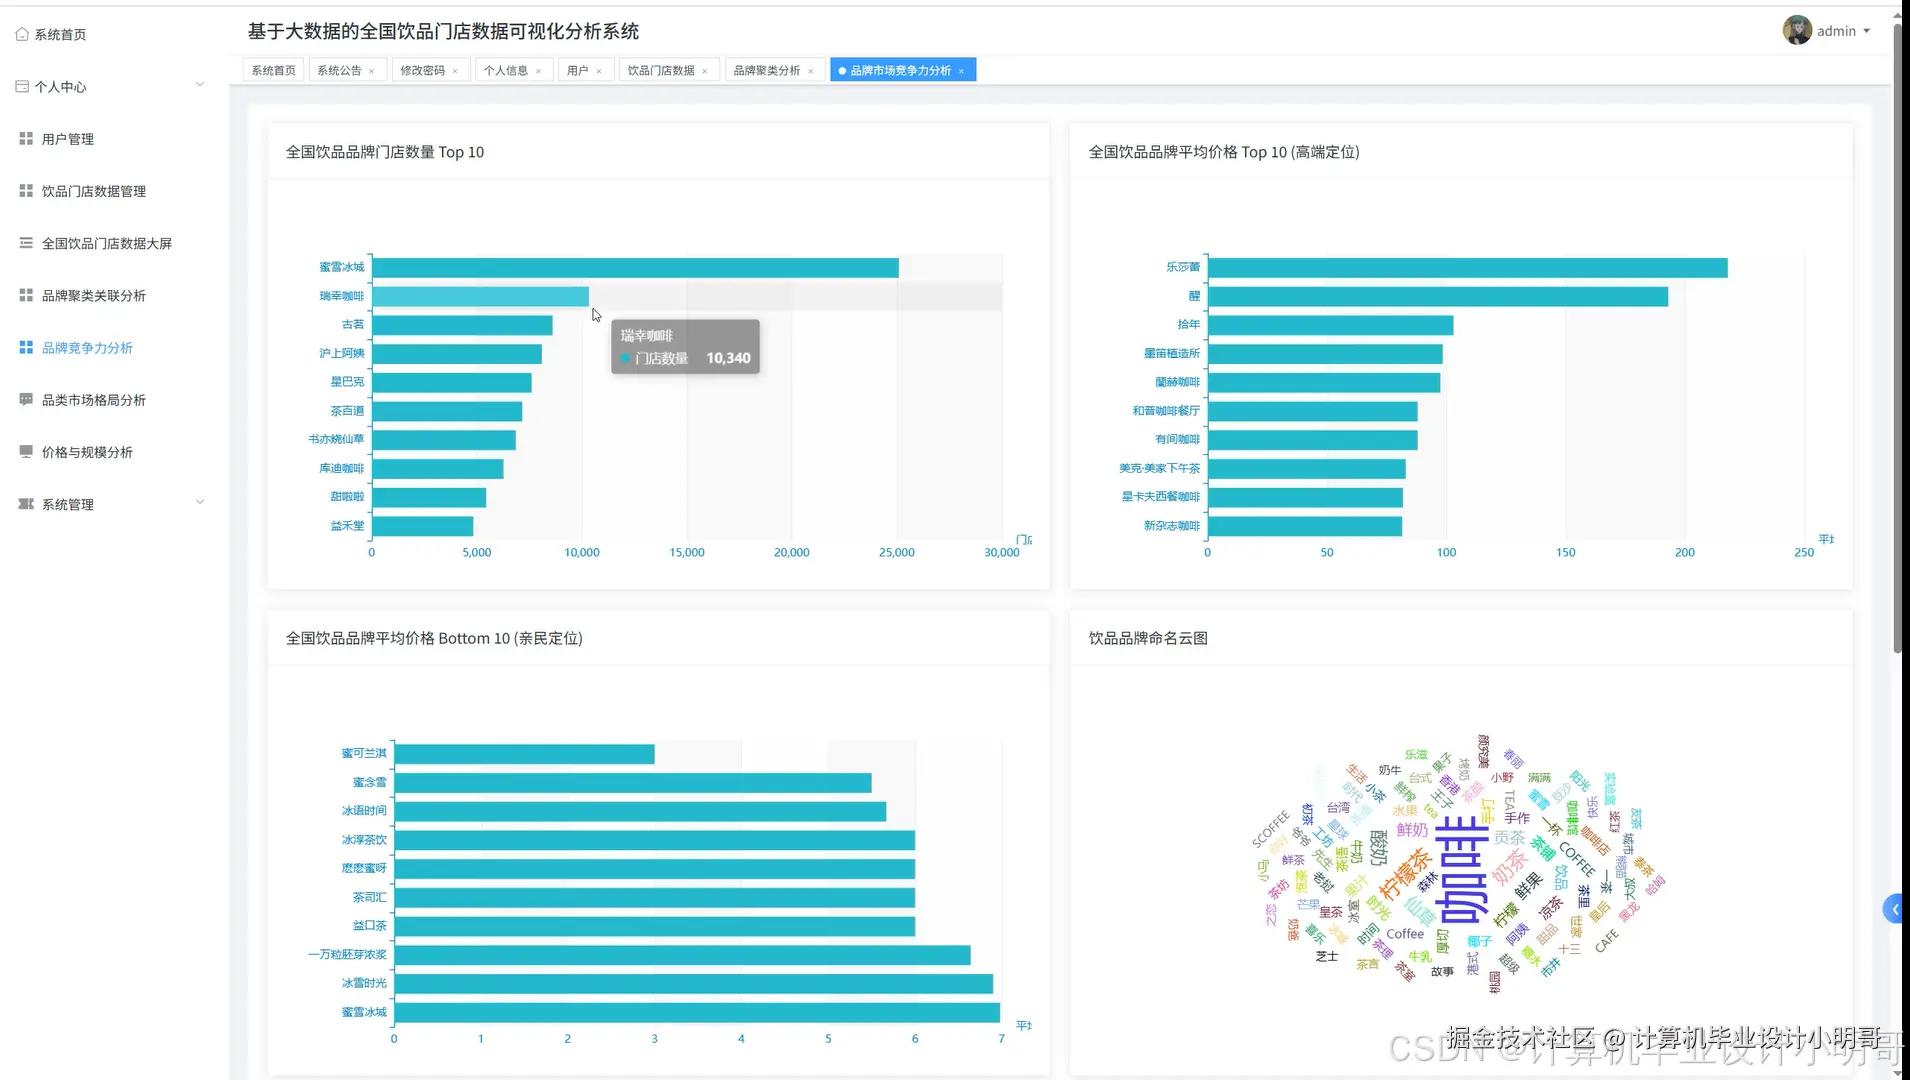The height and width of the screenshot is (1080, 1910).
Task: Click the Coffee word in word cloud
Action: (1405, 934)
